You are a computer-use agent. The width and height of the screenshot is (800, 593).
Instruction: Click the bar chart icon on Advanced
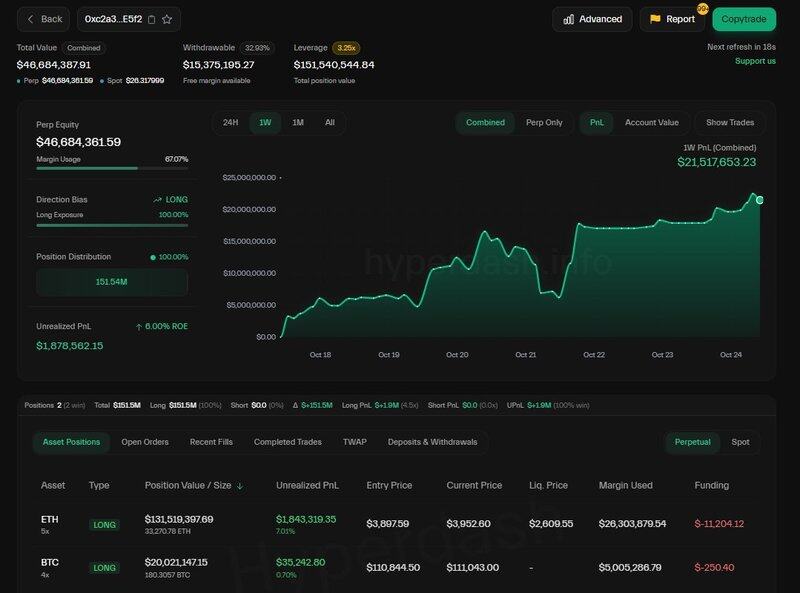click(568, 19)
